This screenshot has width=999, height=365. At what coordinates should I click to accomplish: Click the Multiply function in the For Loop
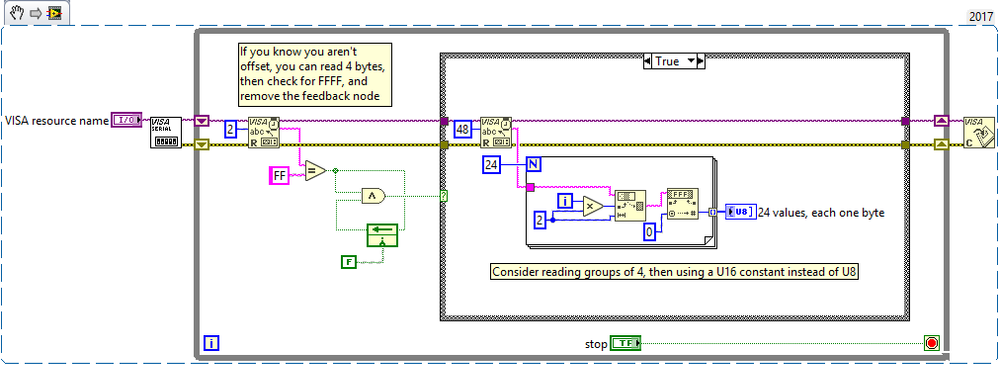594,206
